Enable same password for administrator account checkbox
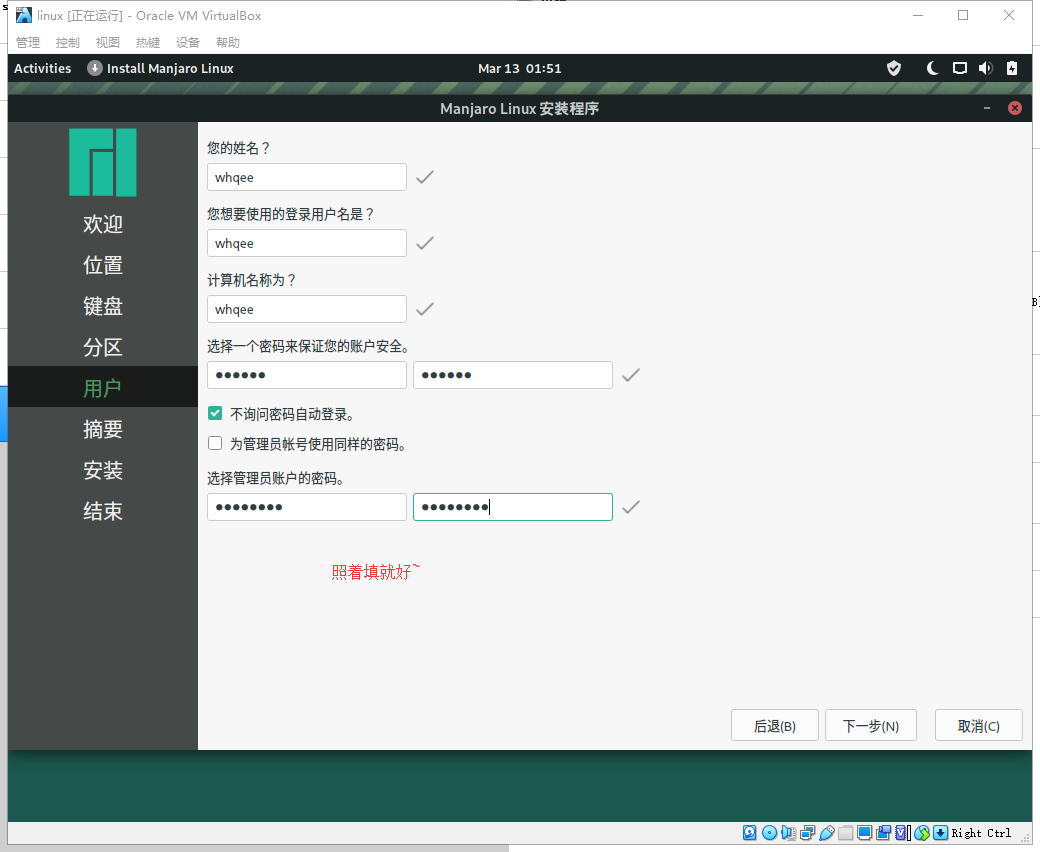The height and width of the screenshot is (852, 1040). (215, 443)
